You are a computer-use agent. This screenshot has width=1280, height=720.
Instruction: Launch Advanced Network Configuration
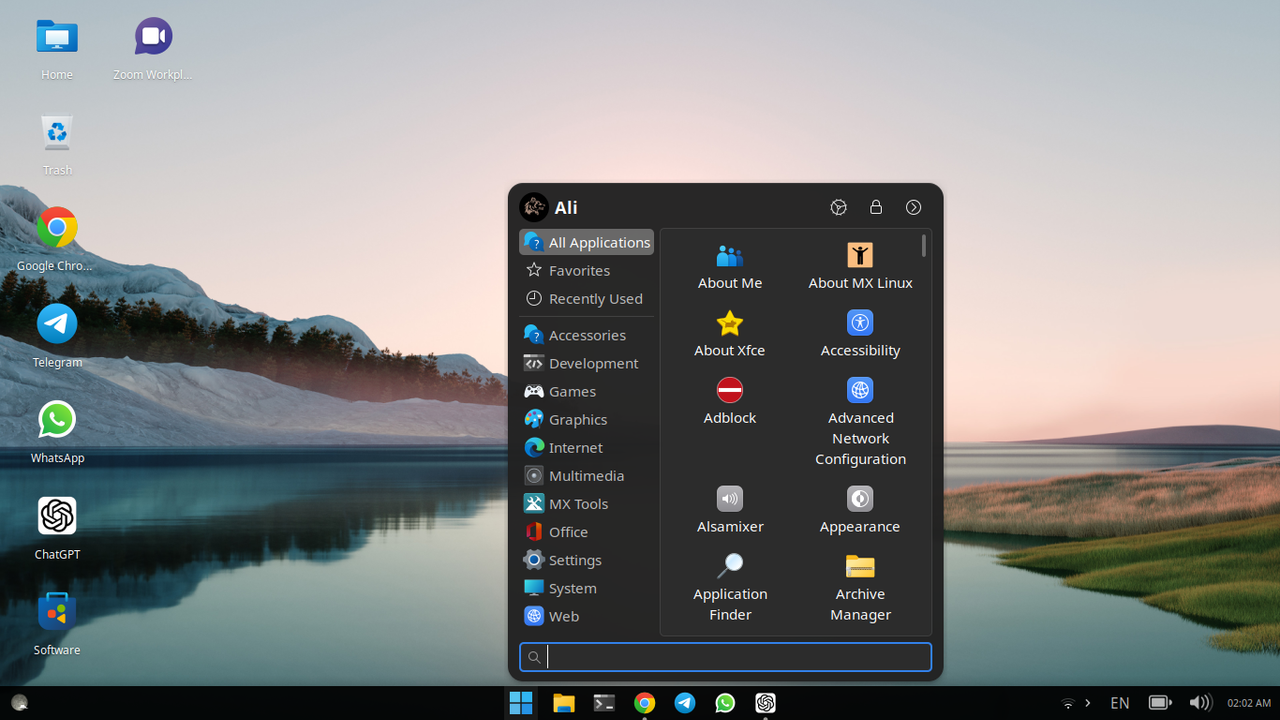tap(860, 390)
